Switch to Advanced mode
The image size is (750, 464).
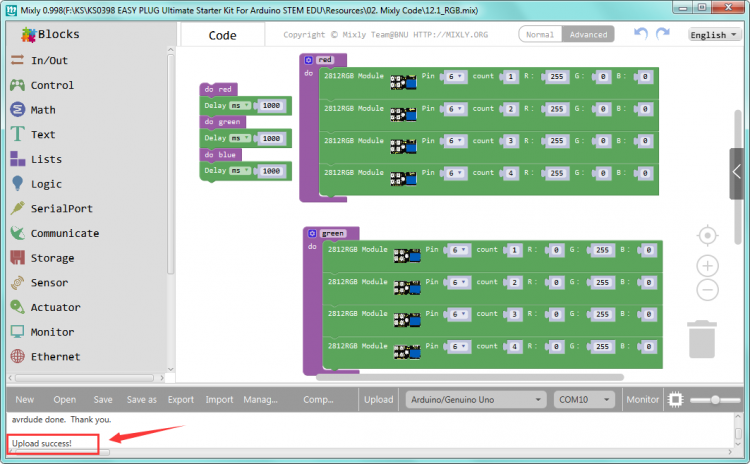pos(587,34)
